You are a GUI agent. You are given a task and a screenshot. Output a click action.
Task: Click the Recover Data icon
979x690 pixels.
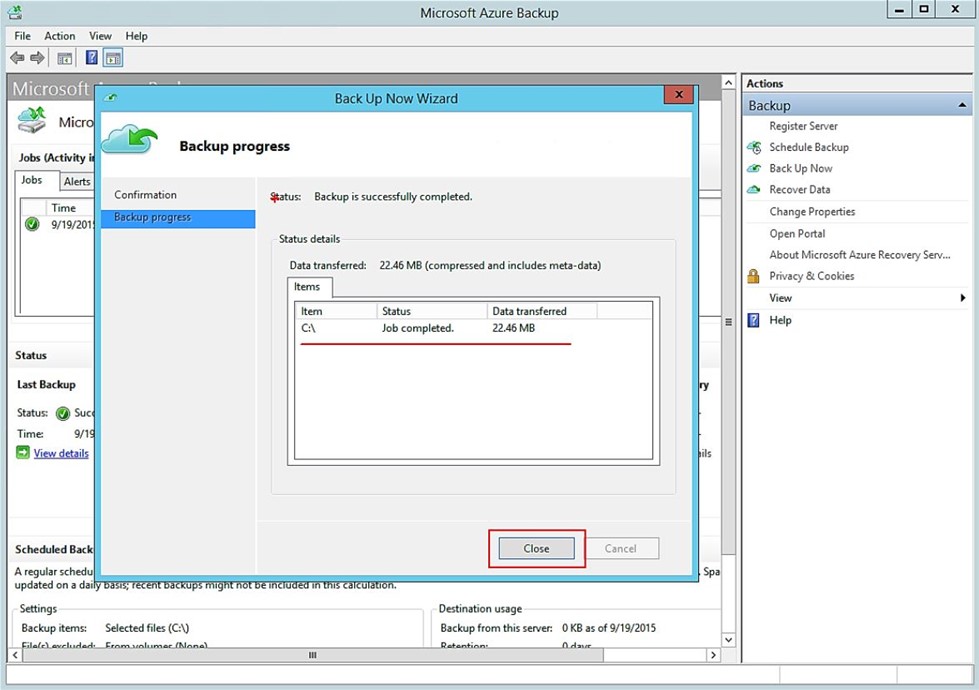pyautogui.click(x=754, y=189)
